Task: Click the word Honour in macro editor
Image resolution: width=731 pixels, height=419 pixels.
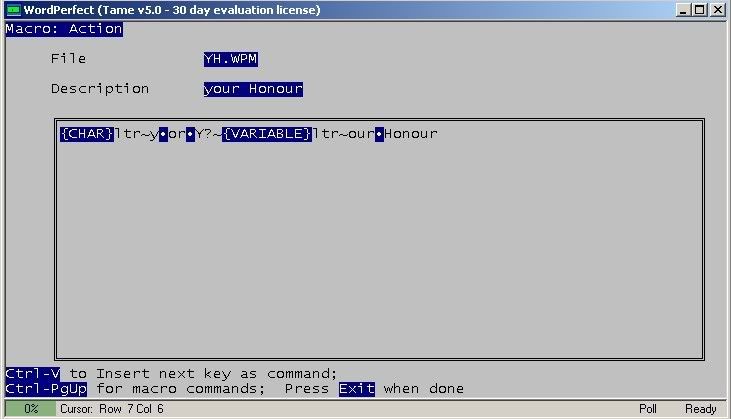Action: pos(411,134)
